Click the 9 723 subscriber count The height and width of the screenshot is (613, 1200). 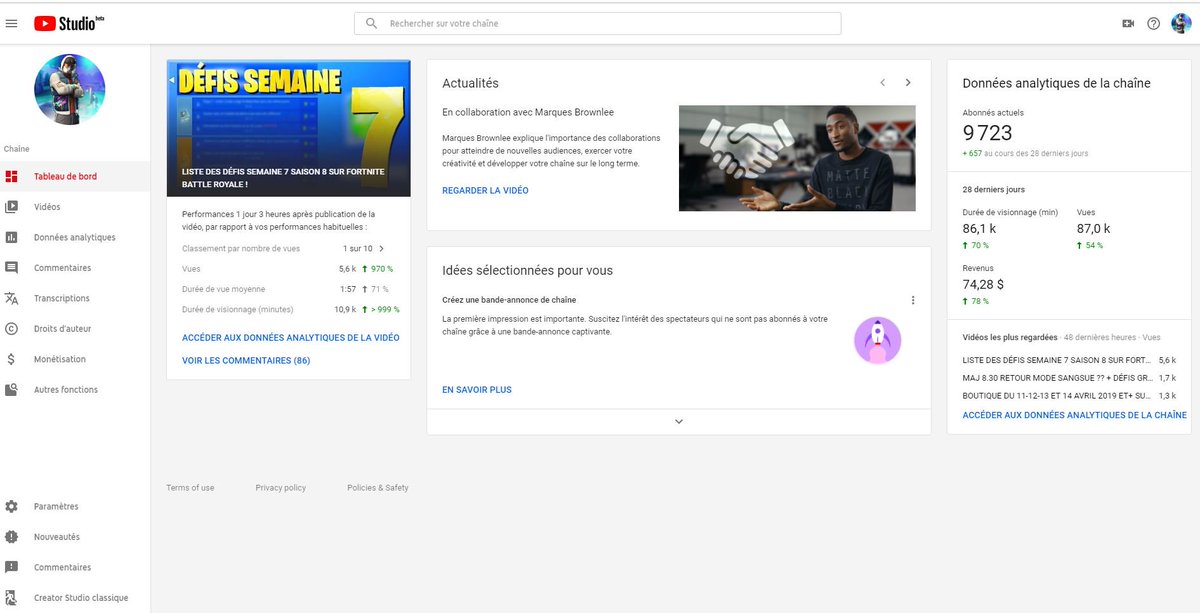point(987,133)
